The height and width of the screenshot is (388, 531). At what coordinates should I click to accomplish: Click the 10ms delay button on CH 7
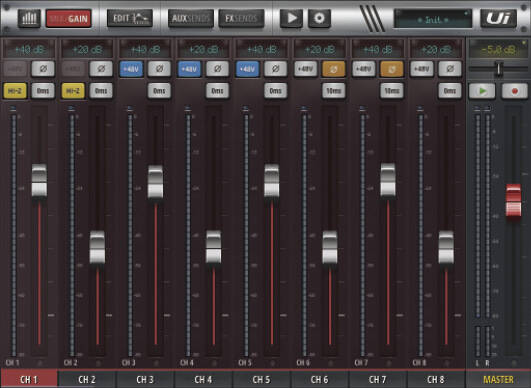392,91
